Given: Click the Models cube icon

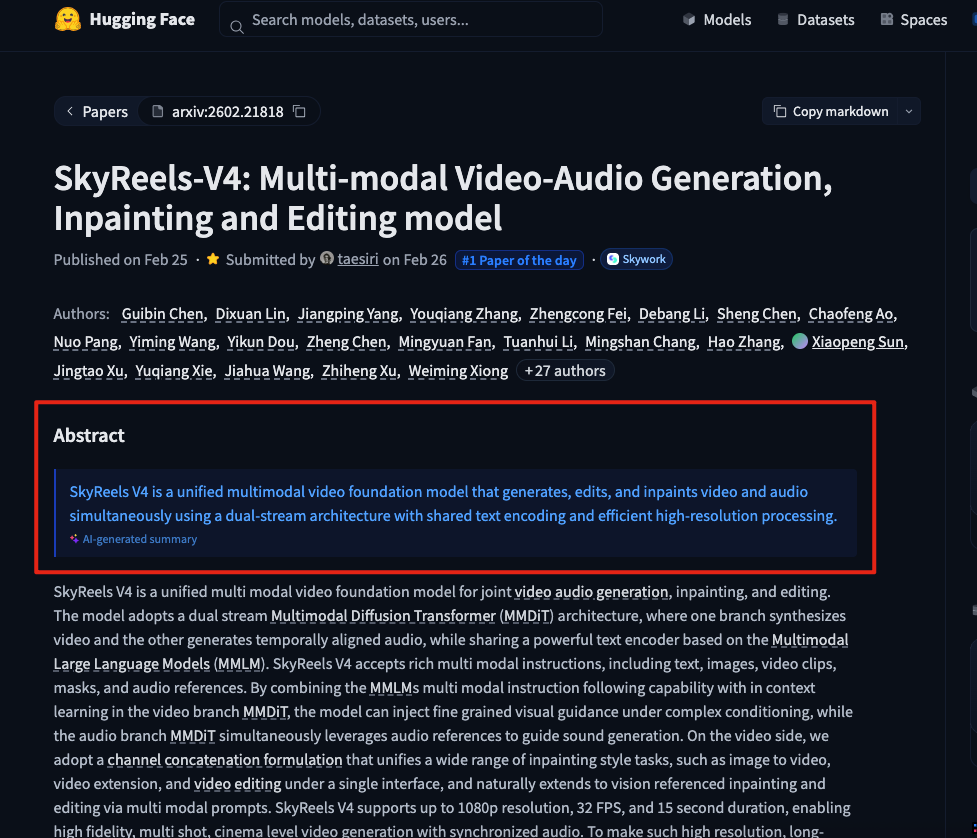Looking at the screenshot, I should [x=689, y=20].
